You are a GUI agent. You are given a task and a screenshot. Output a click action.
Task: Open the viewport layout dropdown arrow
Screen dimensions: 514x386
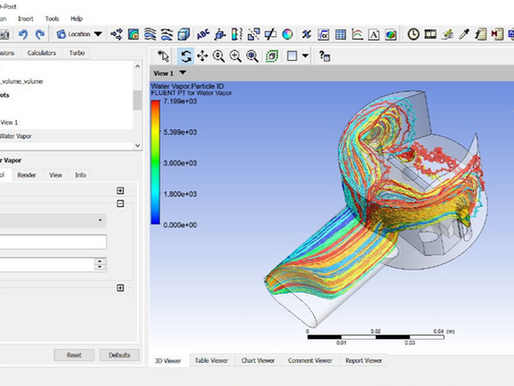[x=305, y=56]
